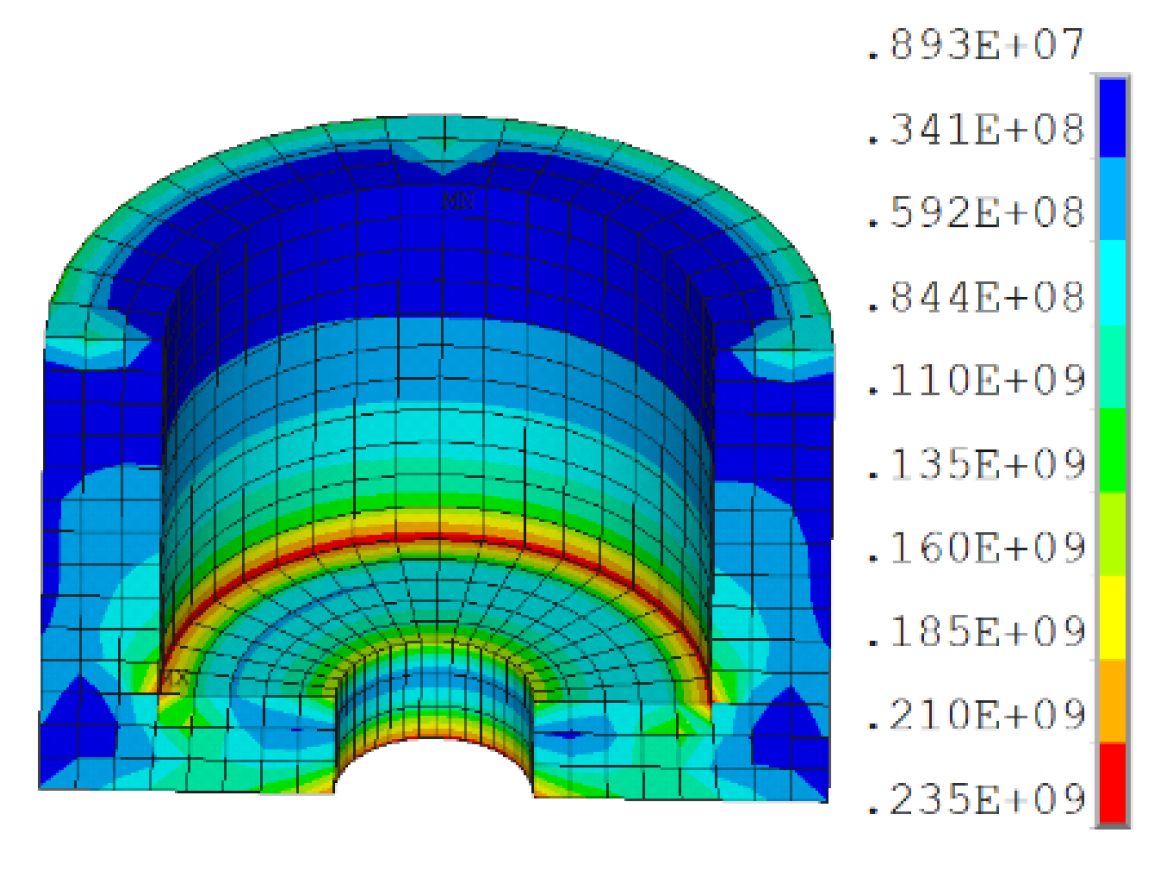Click the .893E+07 minimum legend value

coord(975,47)
